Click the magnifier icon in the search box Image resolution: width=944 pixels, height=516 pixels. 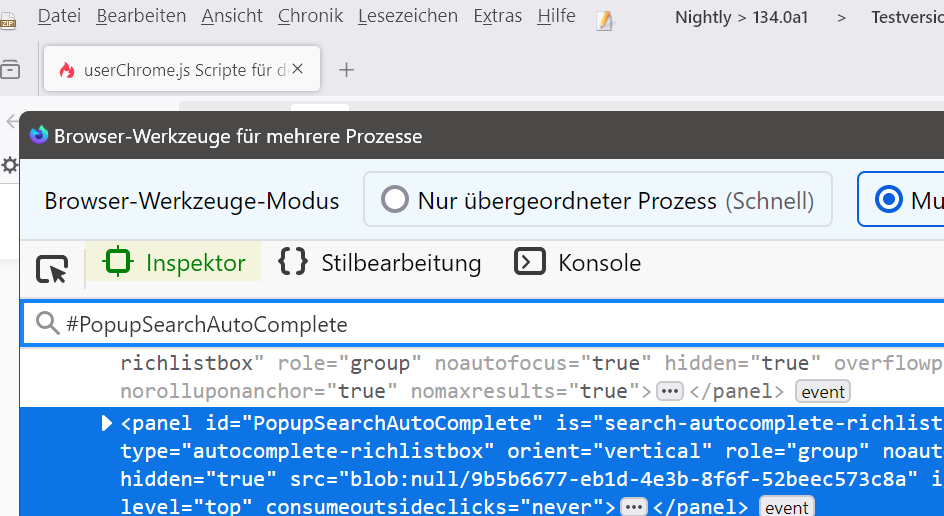point(47,323)
